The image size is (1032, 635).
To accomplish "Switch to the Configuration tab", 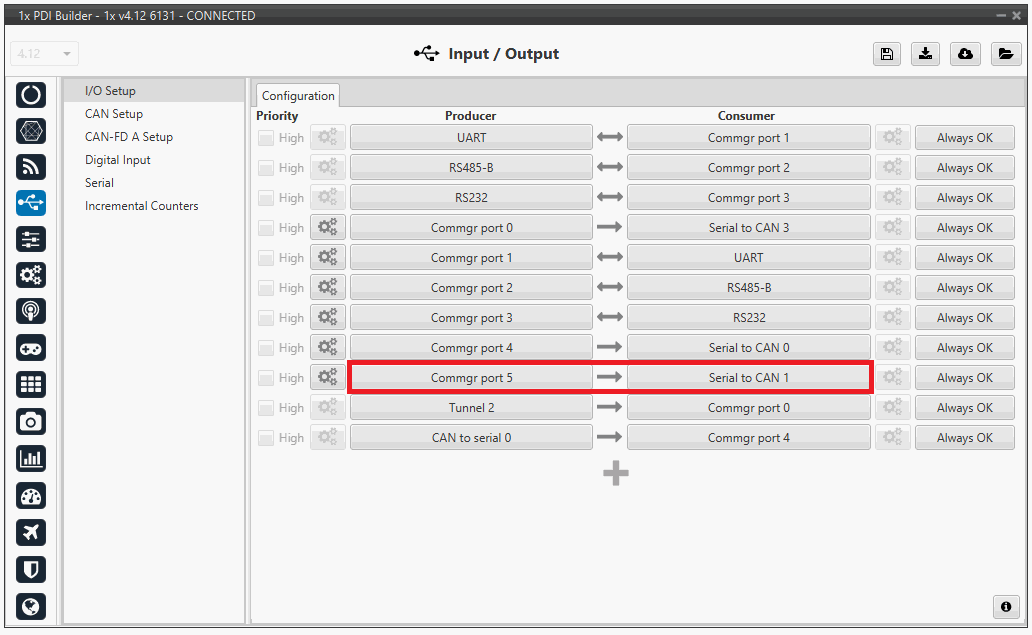I will click(298, 96).
